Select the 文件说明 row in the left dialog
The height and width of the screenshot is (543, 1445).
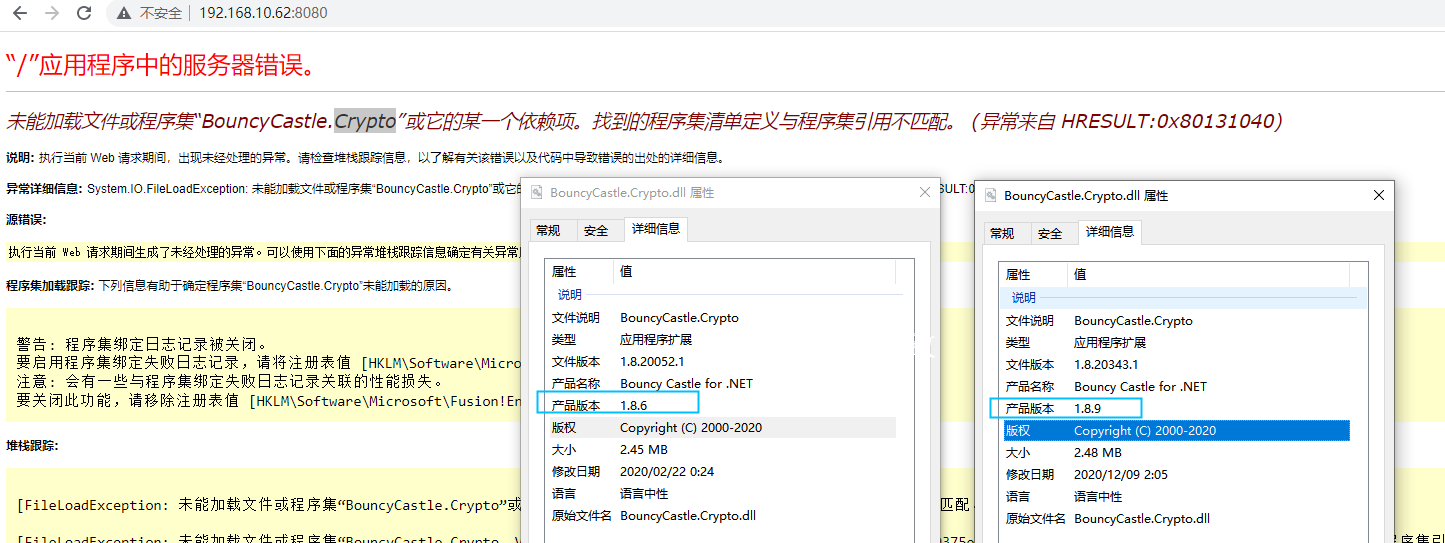[x=721, y=318]
